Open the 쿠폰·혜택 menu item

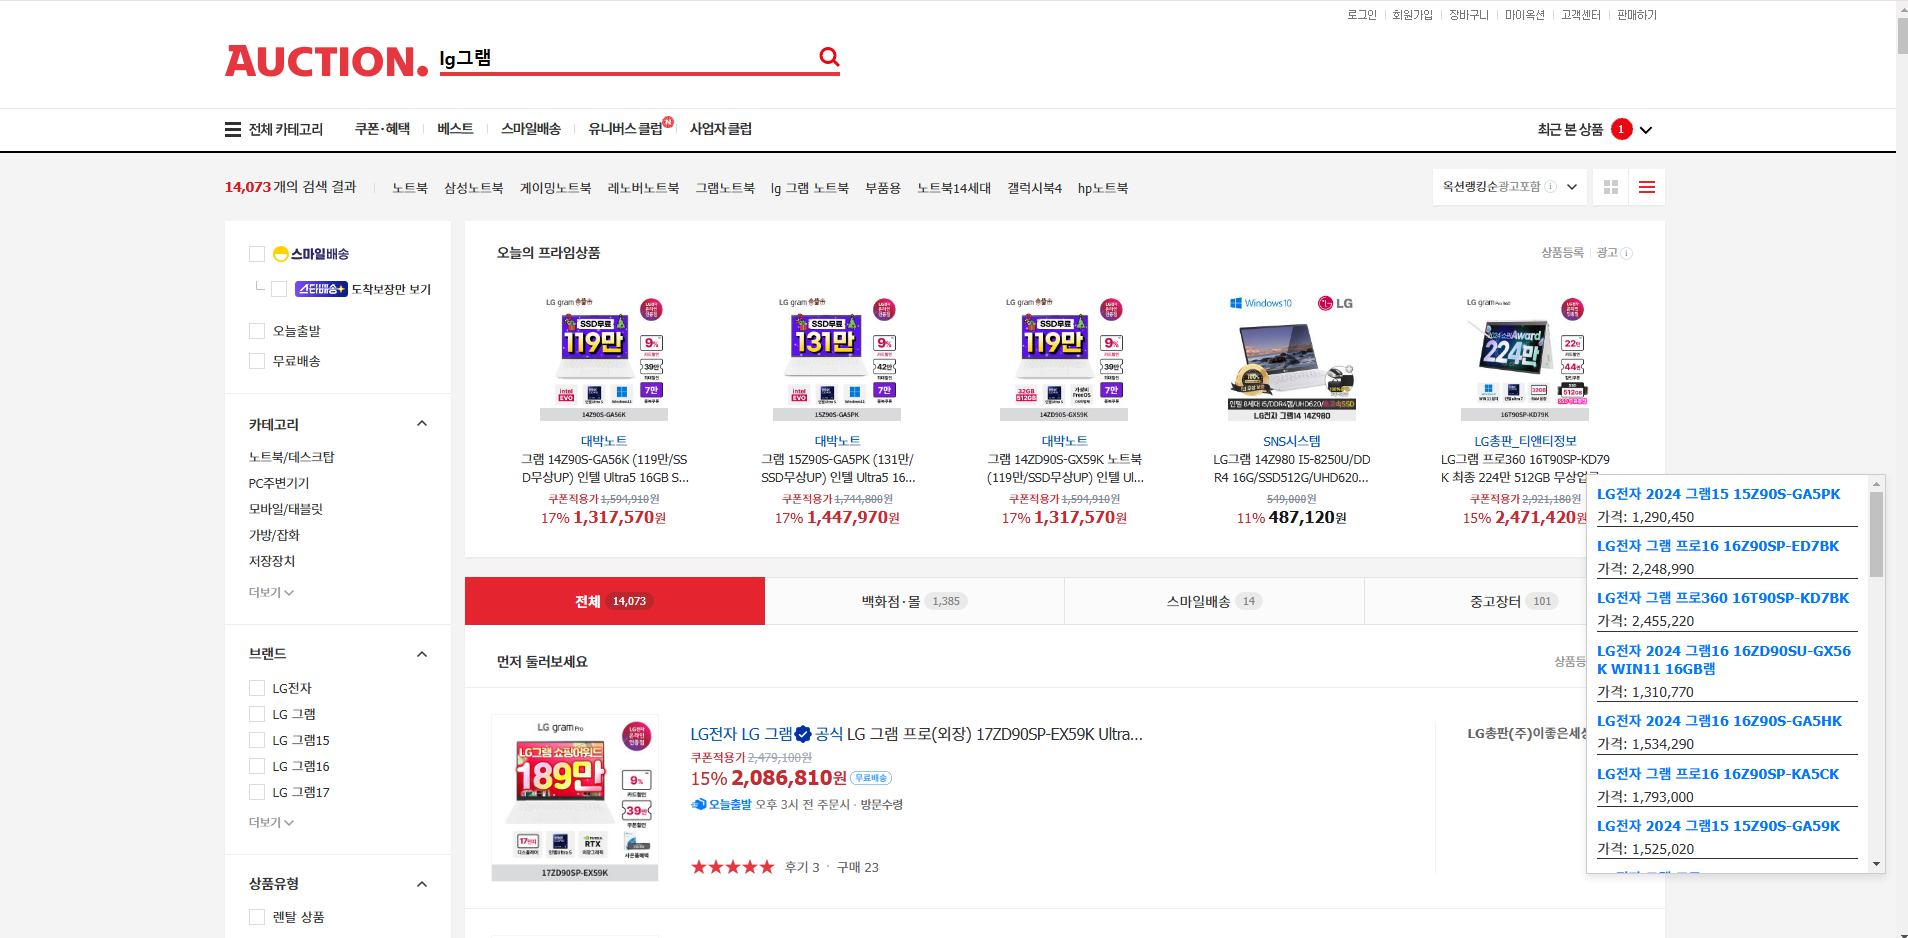click(x=382, y=129)
